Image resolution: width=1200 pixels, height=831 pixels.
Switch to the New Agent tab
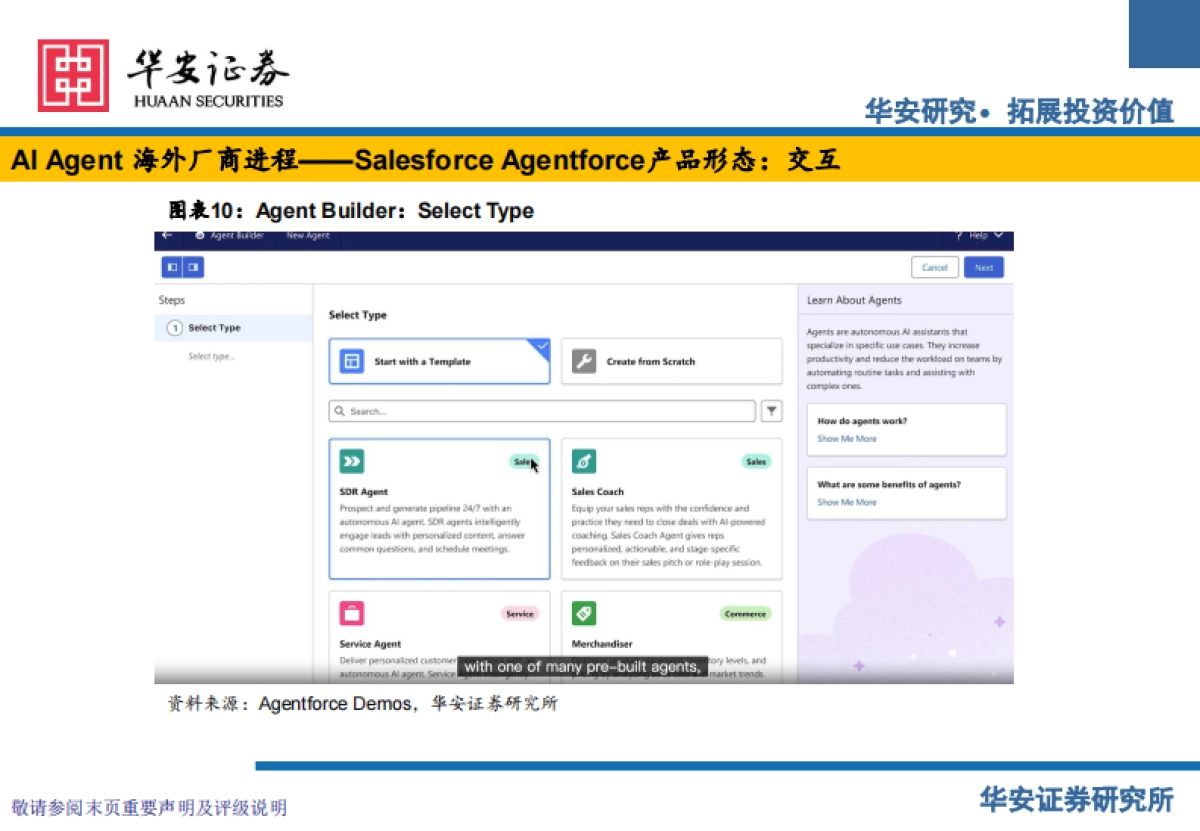coord(307,236)
